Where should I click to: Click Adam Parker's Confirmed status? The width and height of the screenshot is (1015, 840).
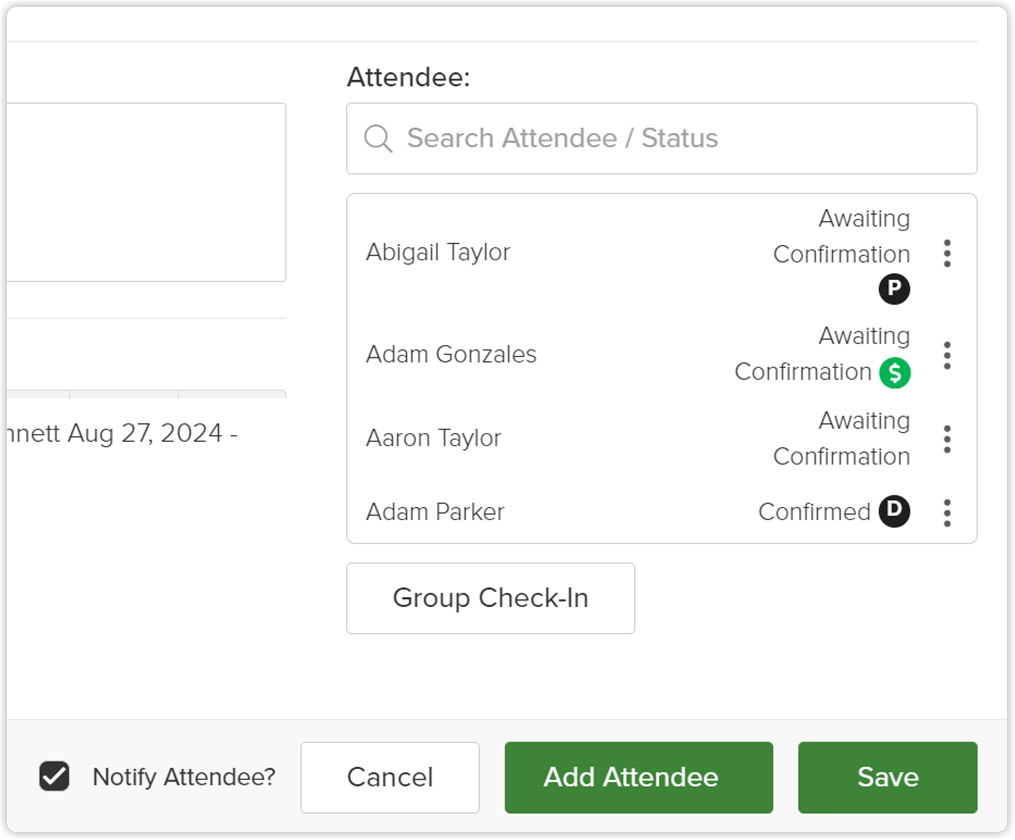click(x=814, y=512)
